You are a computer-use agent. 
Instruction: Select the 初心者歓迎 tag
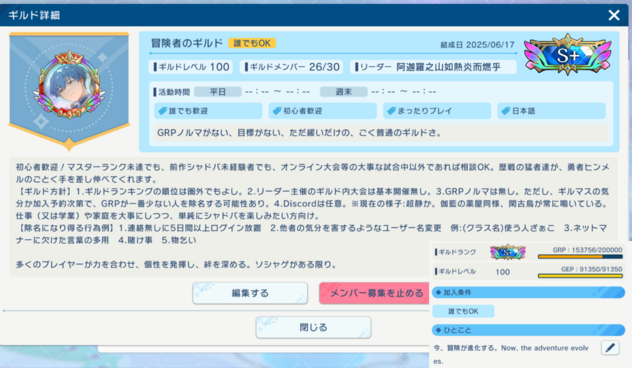click(322, 111)
